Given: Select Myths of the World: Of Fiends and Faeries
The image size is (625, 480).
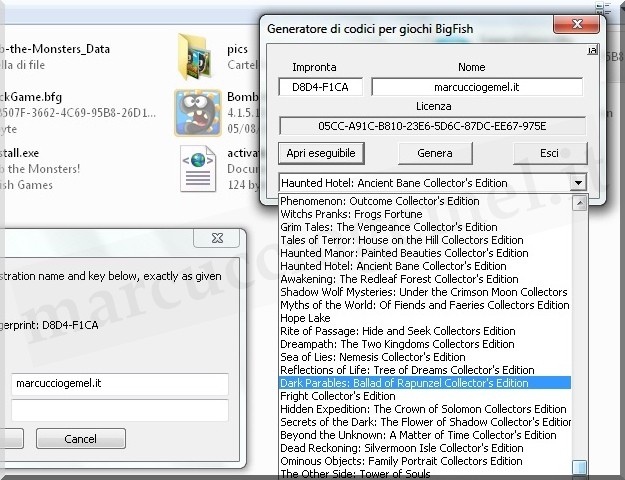Looking at the screenshot, I should 425,305.
